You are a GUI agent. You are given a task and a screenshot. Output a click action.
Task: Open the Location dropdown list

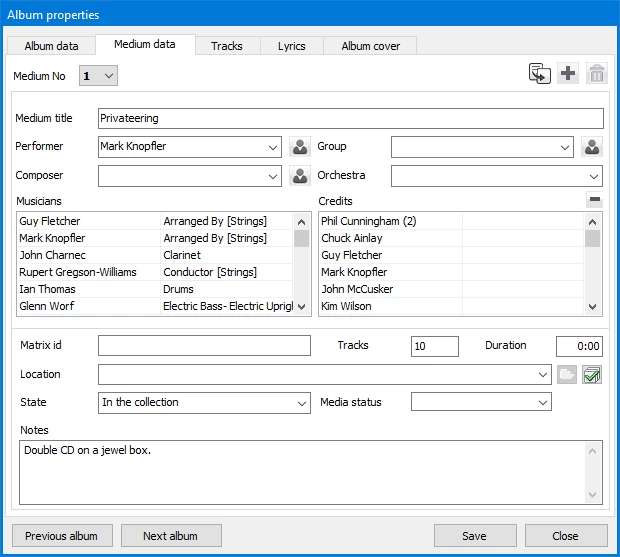coord(543,374)
